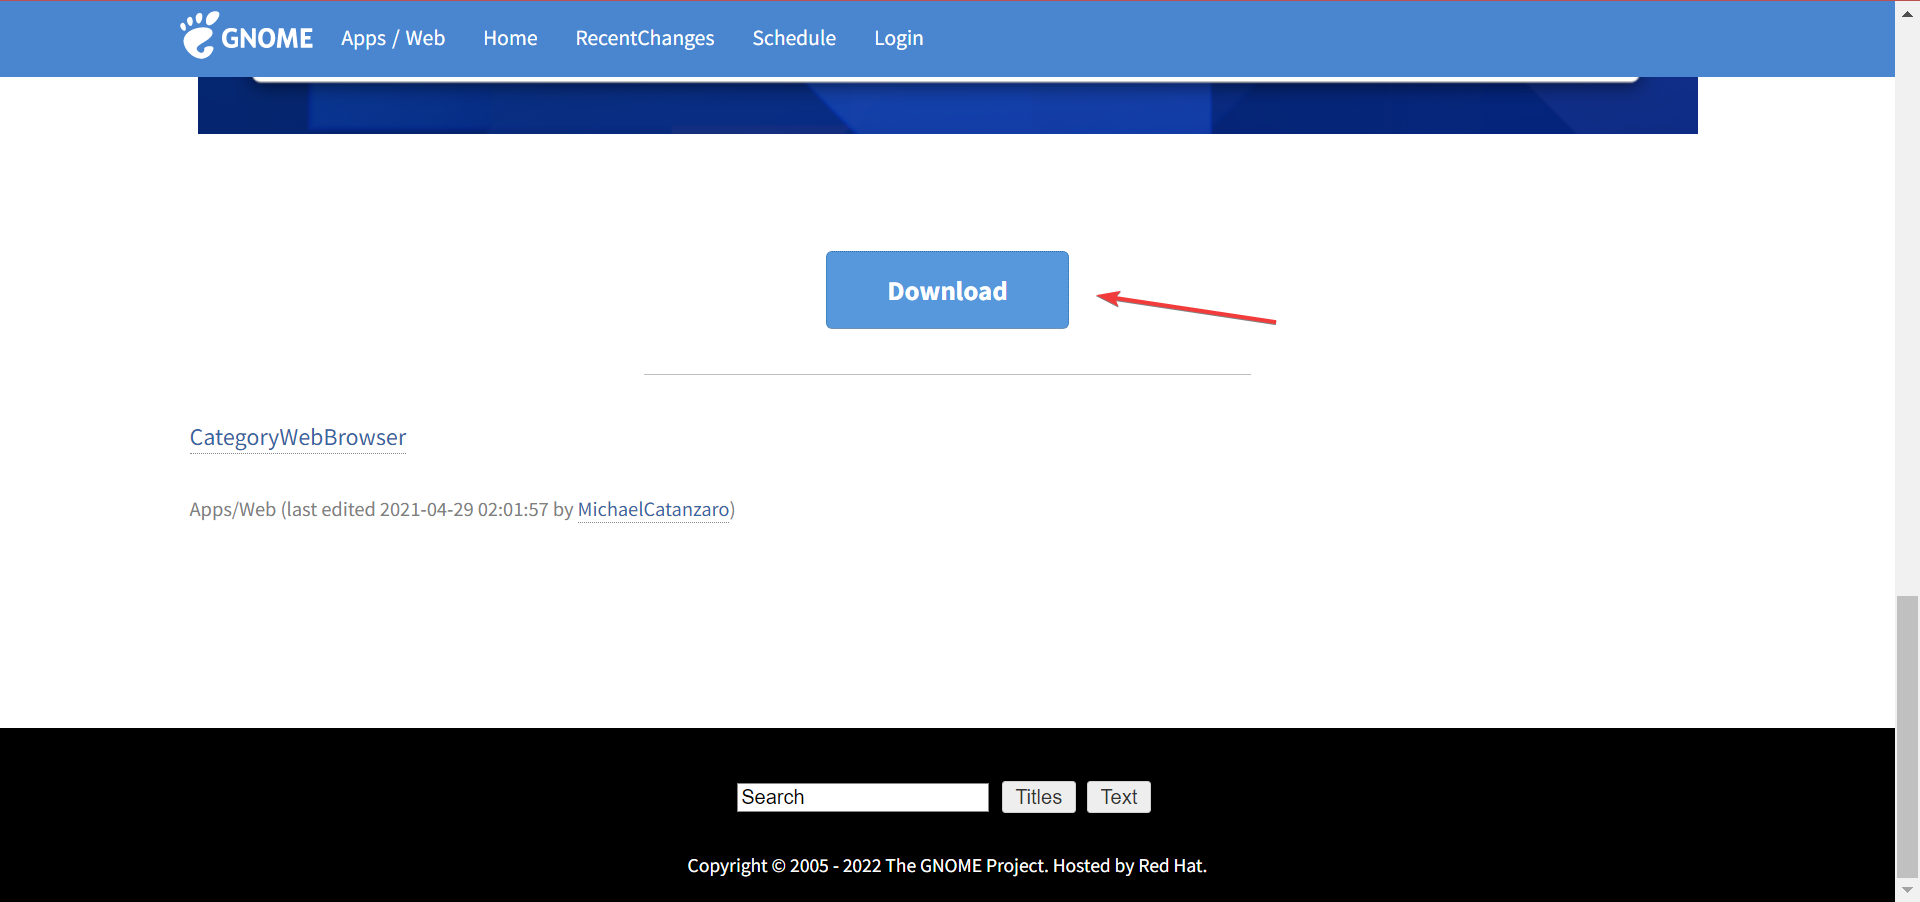Click the scrollbar down arrow
Viewport: 1920px width, 902px height.
tap(1906, 890)
